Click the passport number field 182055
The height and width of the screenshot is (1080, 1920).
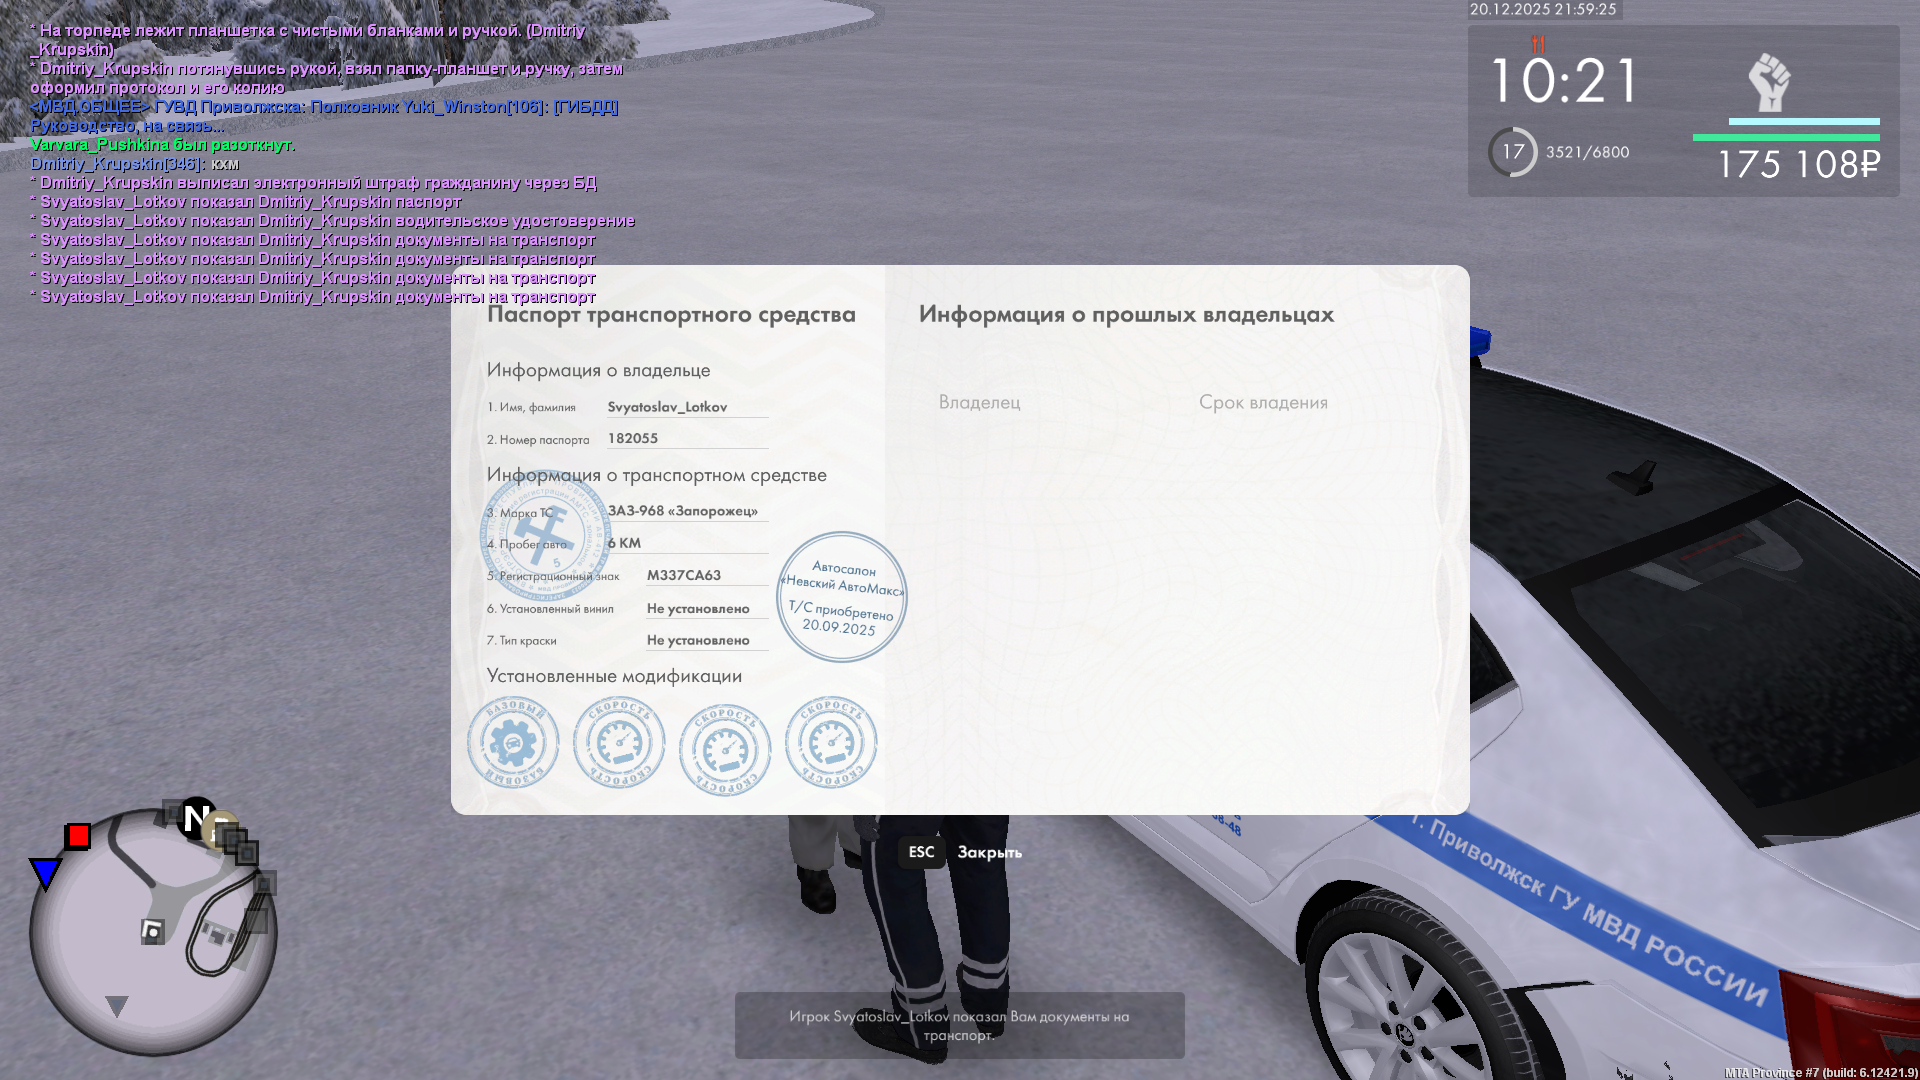[x=633, y=438]
